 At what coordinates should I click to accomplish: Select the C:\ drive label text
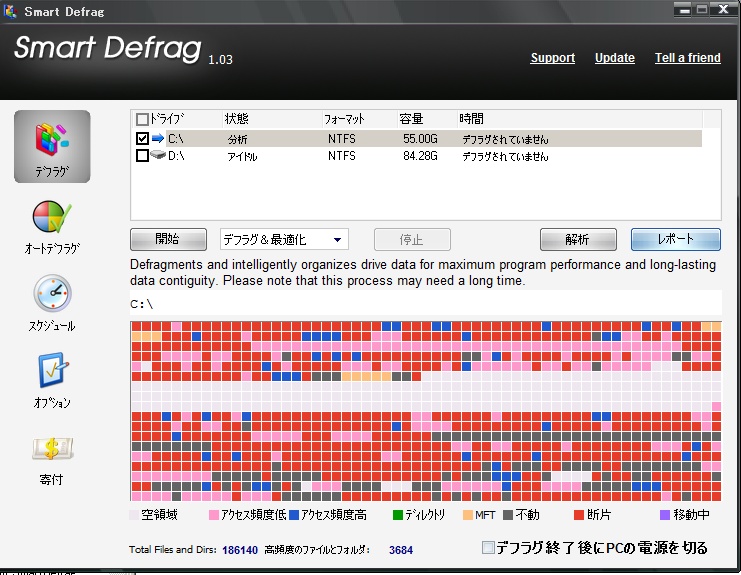(x=176, y=138)
